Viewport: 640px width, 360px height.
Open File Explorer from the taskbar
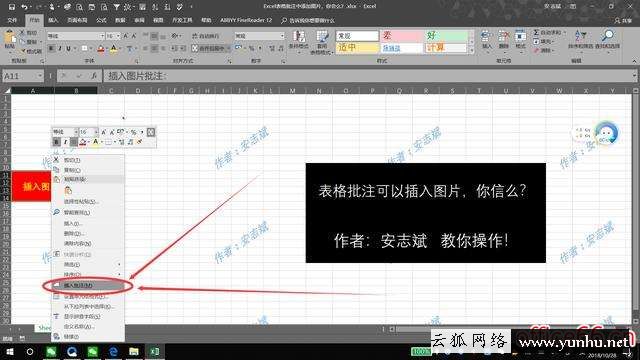click(x=134, y=351)
